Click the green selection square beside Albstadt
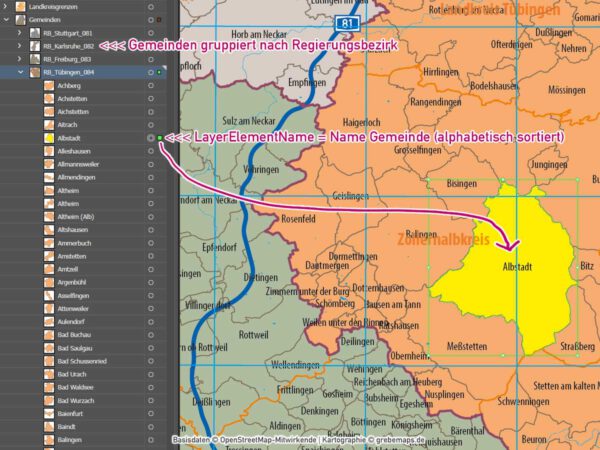 tap(160, 138)
